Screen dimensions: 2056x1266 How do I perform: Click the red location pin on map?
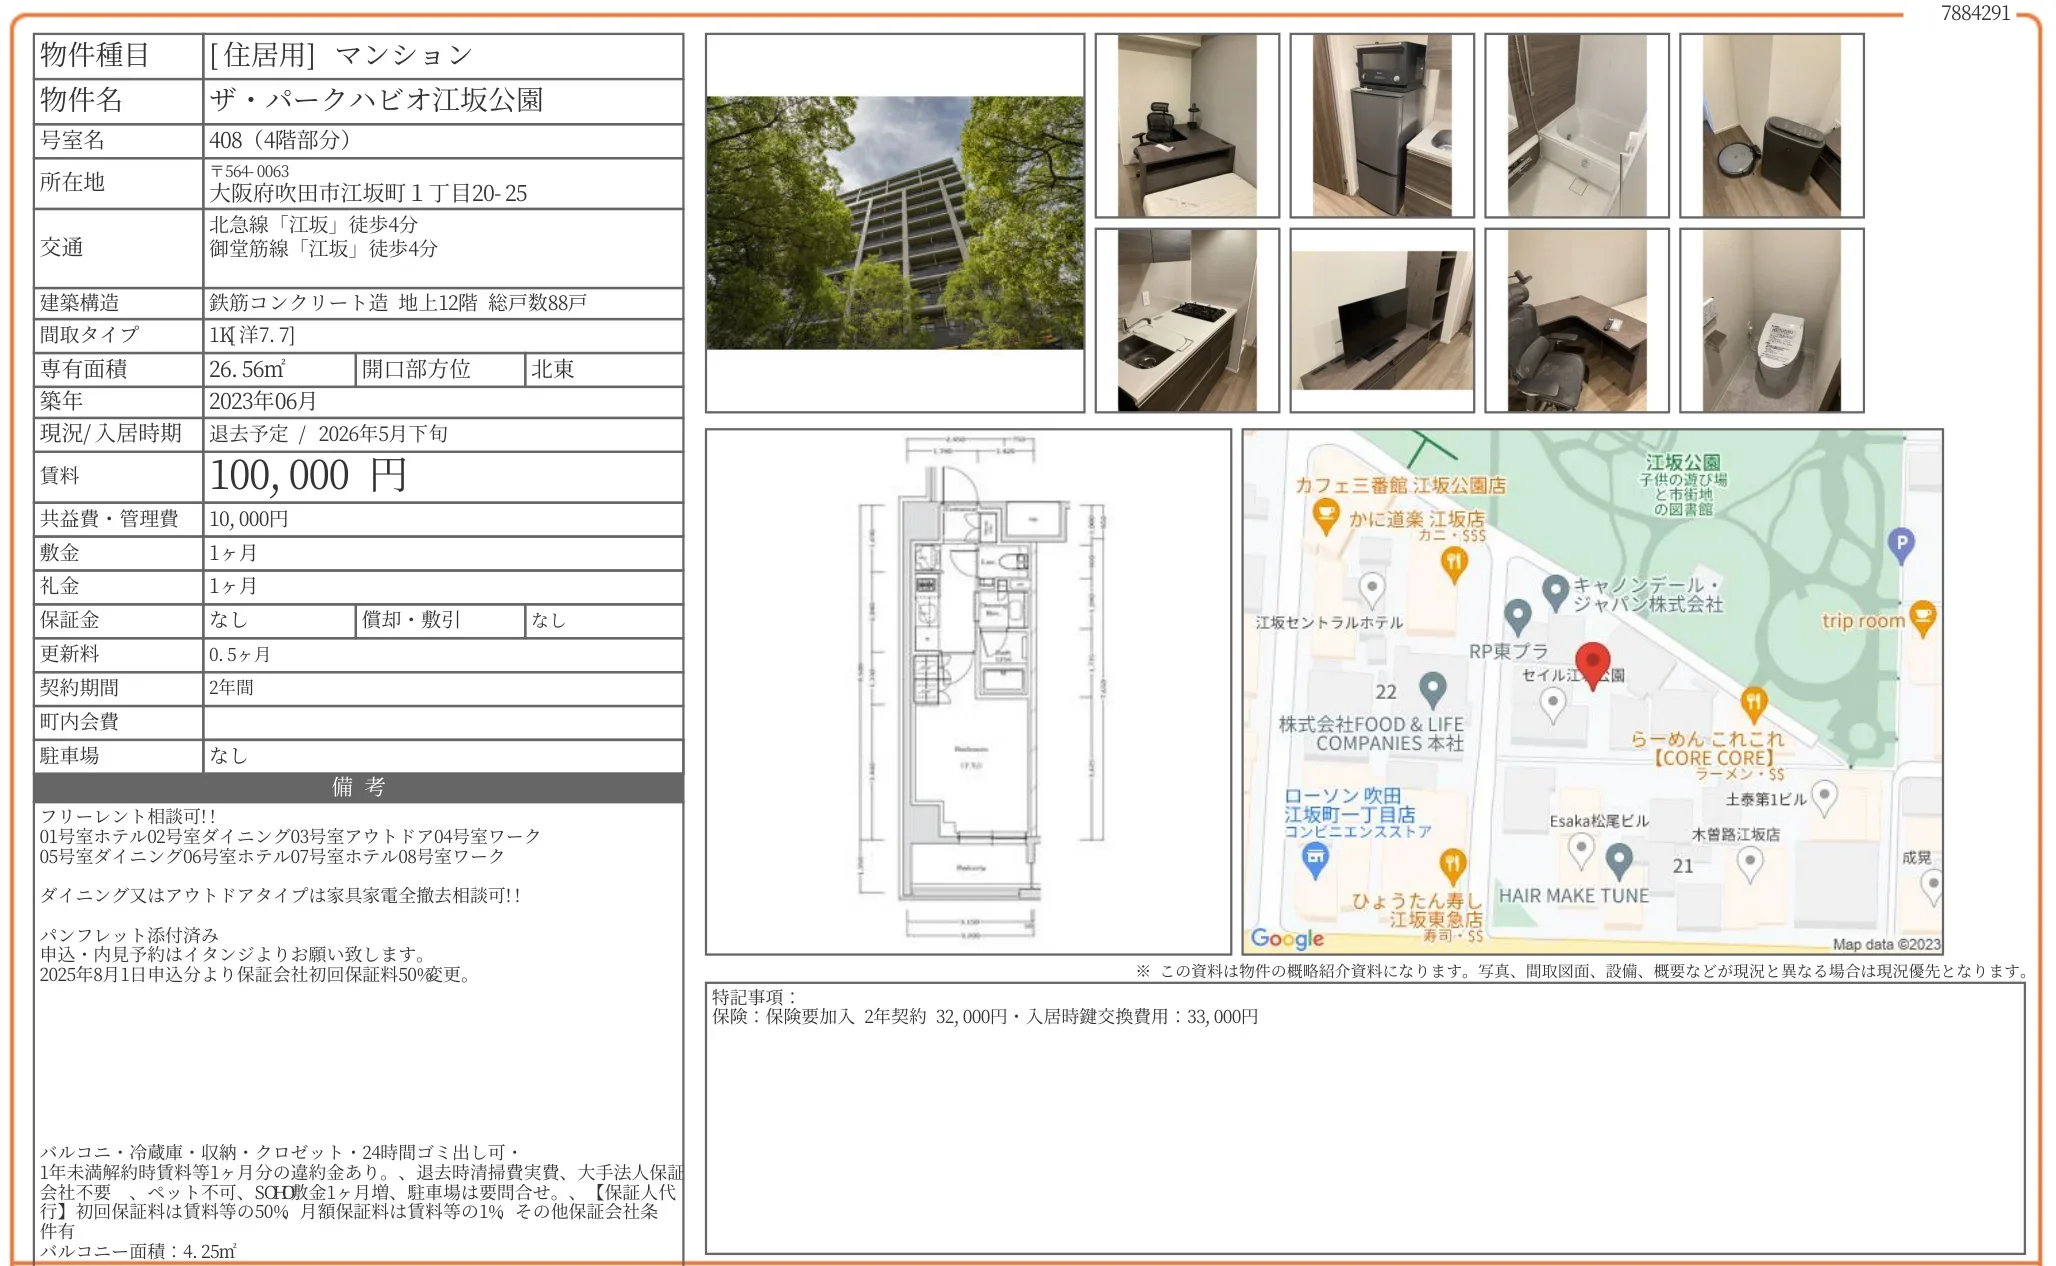pyautogui.click(x=1592, y=663)
